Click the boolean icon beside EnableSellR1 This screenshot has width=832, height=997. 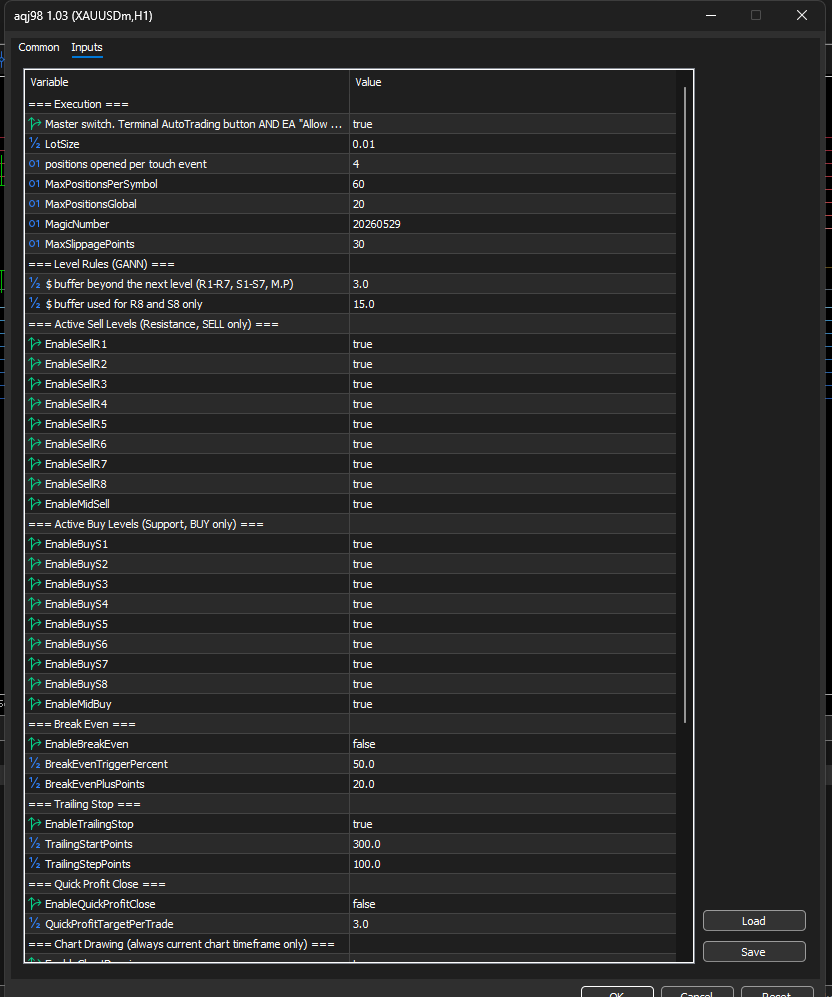coord(34,343)
